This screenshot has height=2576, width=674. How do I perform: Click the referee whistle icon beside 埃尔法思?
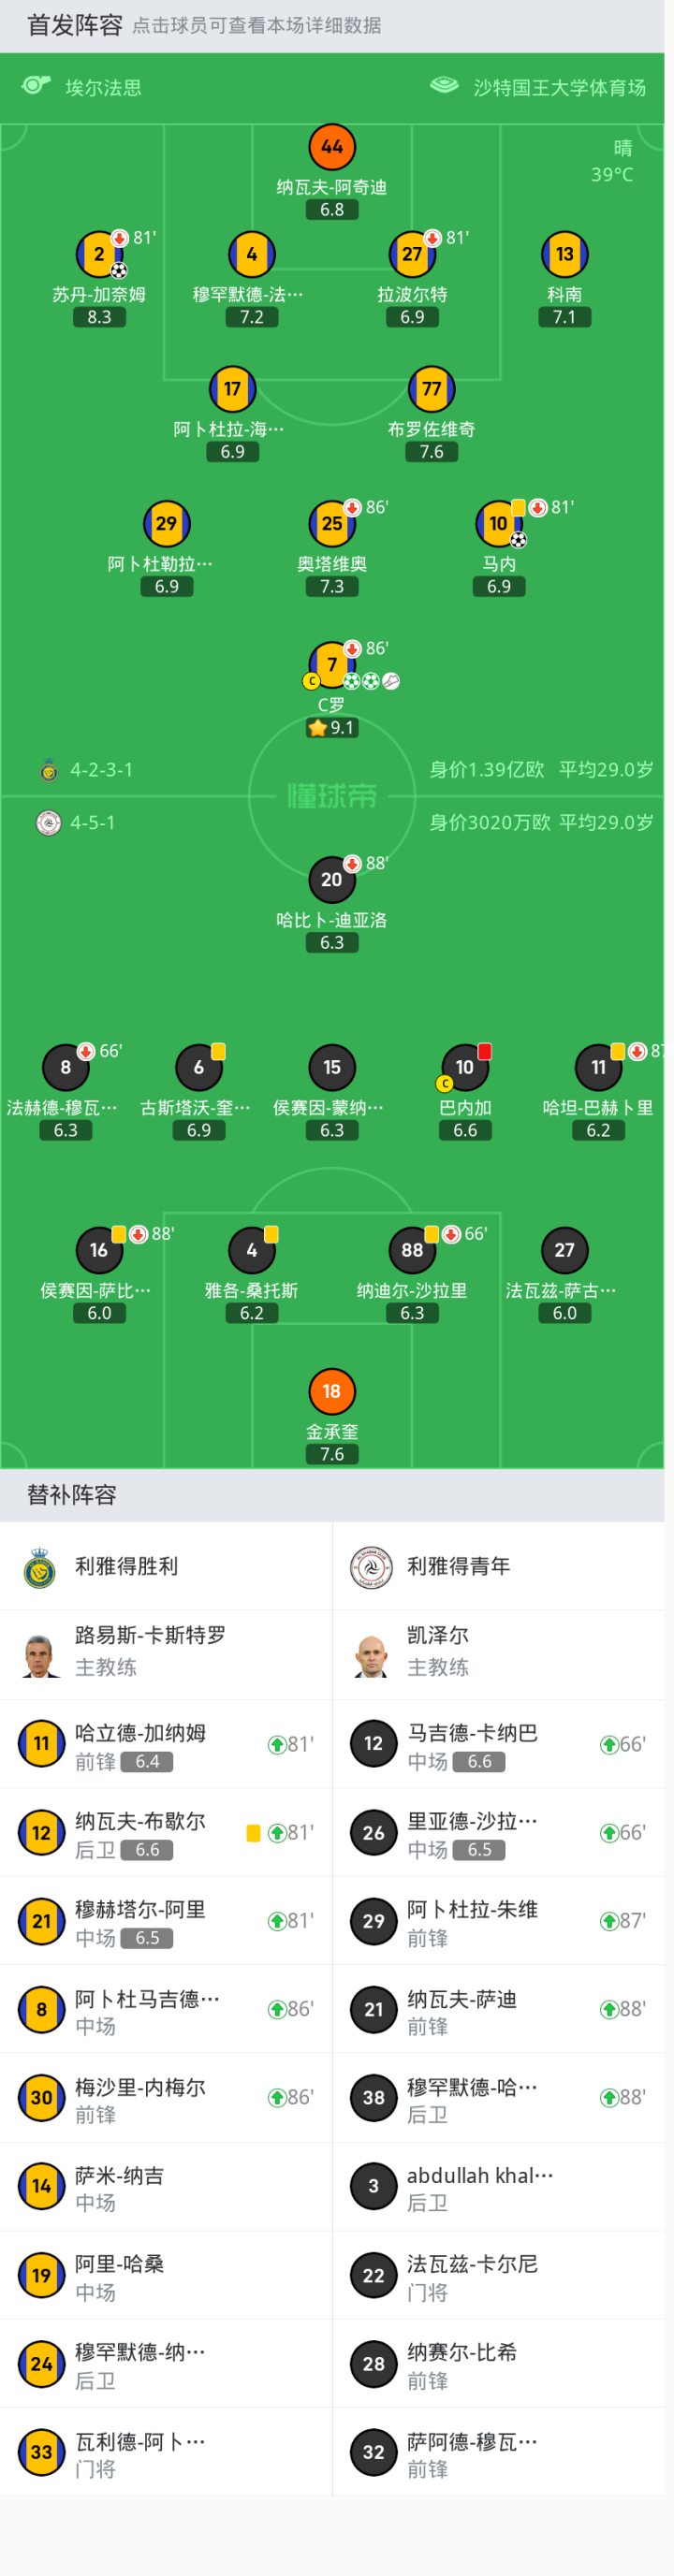click(36, 86)
